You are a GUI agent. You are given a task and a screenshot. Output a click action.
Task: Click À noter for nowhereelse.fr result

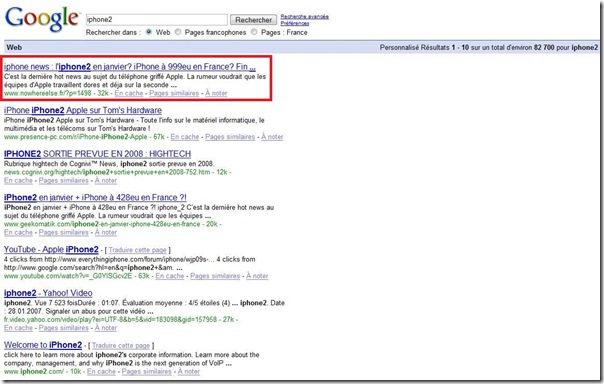pos(216,93)
